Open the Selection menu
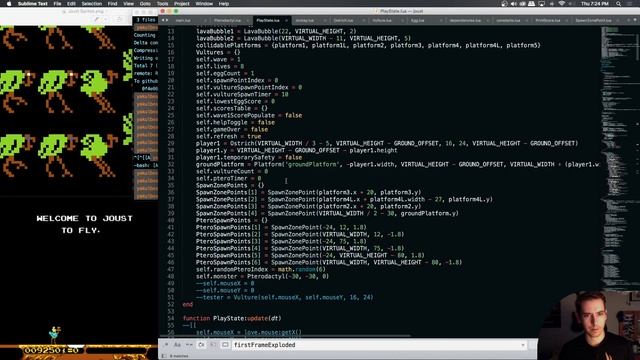 92,4
